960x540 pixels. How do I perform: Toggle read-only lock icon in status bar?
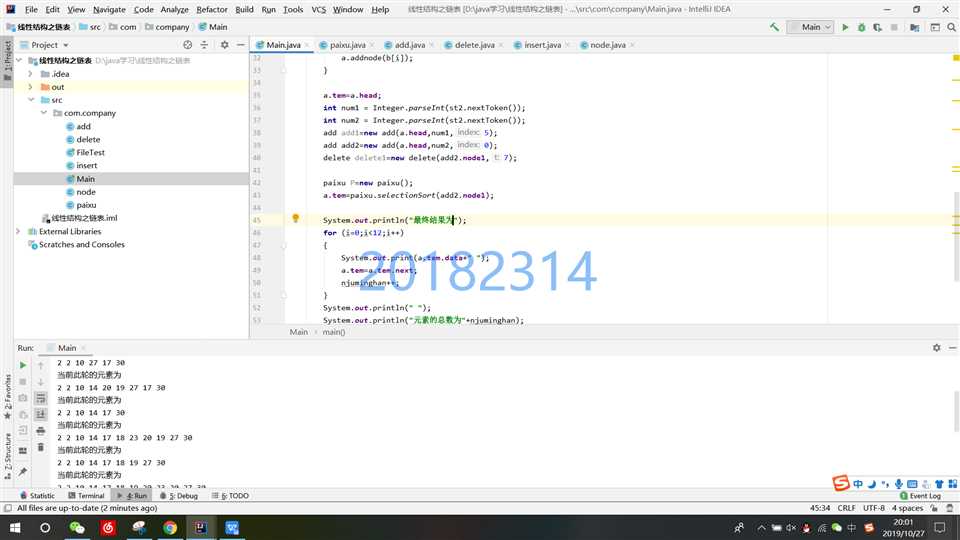(934, 508)
